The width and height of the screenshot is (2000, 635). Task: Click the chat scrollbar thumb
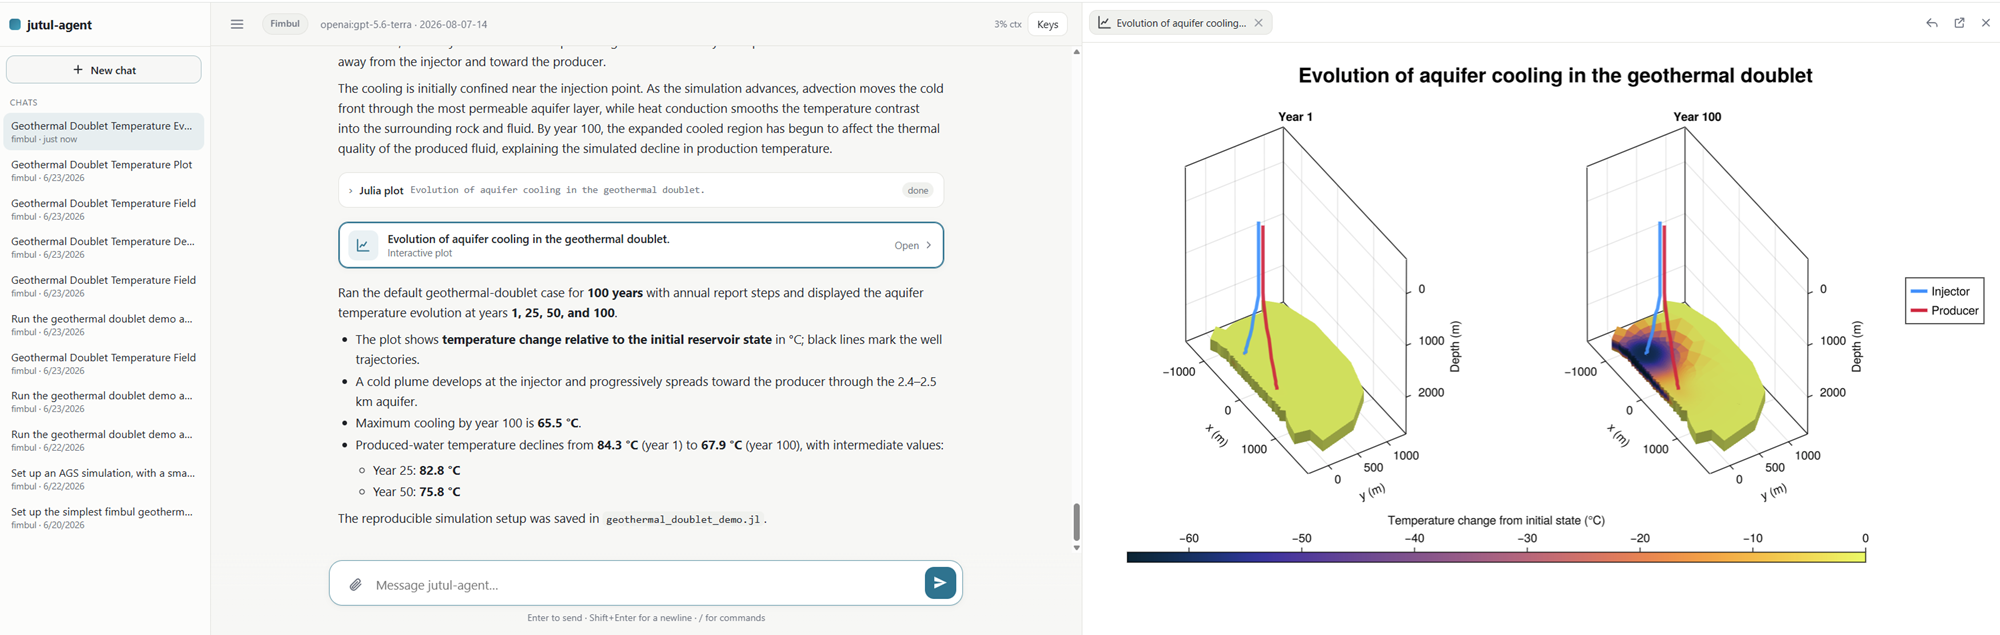(1076, 522)
